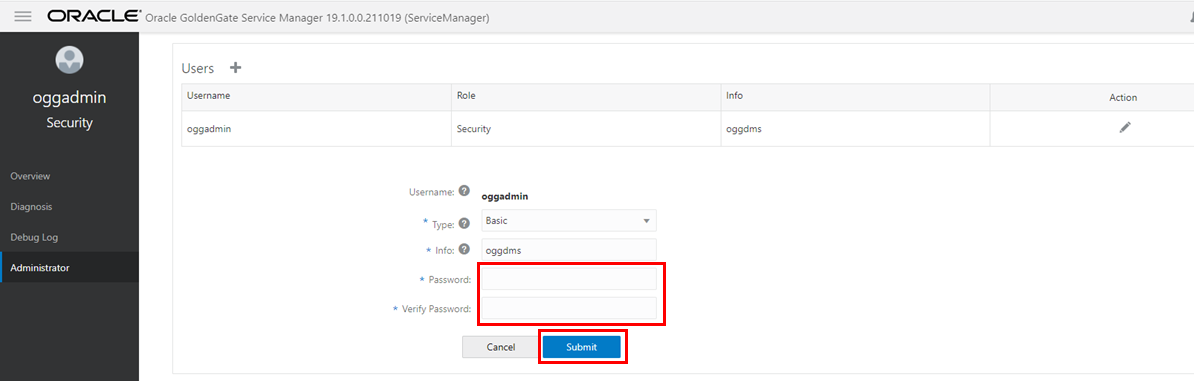
Task: Edit the Info field containing oggdms
Action: (569, 249)
